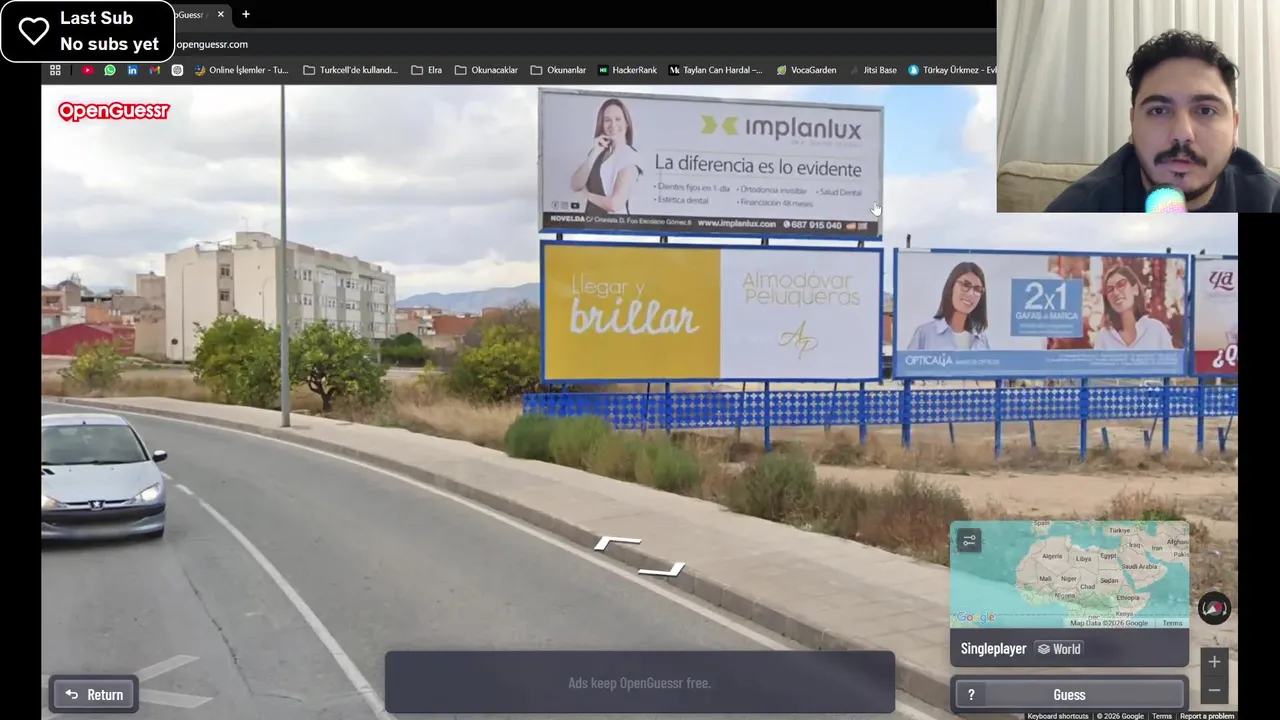Open the Okunacaklar bookmark folder
1280x720 pixels.
(x=486, y=70)
